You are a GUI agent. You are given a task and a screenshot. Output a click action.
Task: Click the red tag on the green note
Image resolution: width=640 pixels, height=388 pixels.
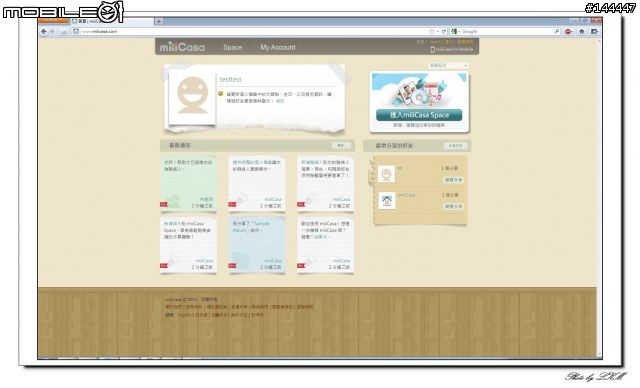164,204
